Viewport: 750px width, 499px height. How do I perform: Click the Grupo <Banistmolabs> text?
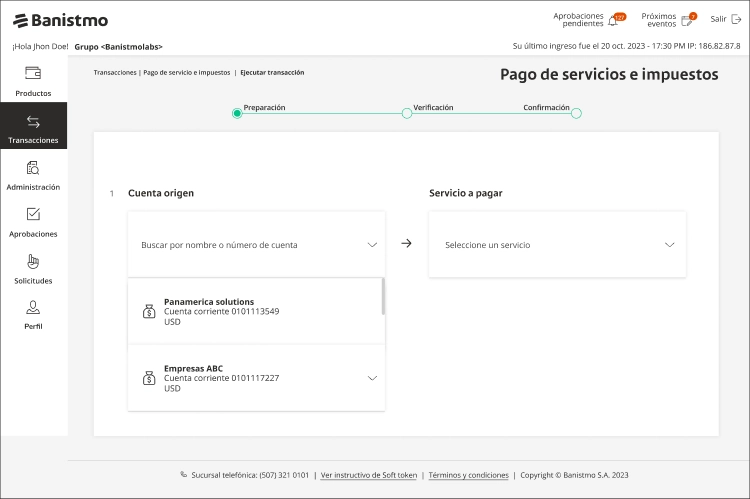pyautogui.click(x=119, y=47)
